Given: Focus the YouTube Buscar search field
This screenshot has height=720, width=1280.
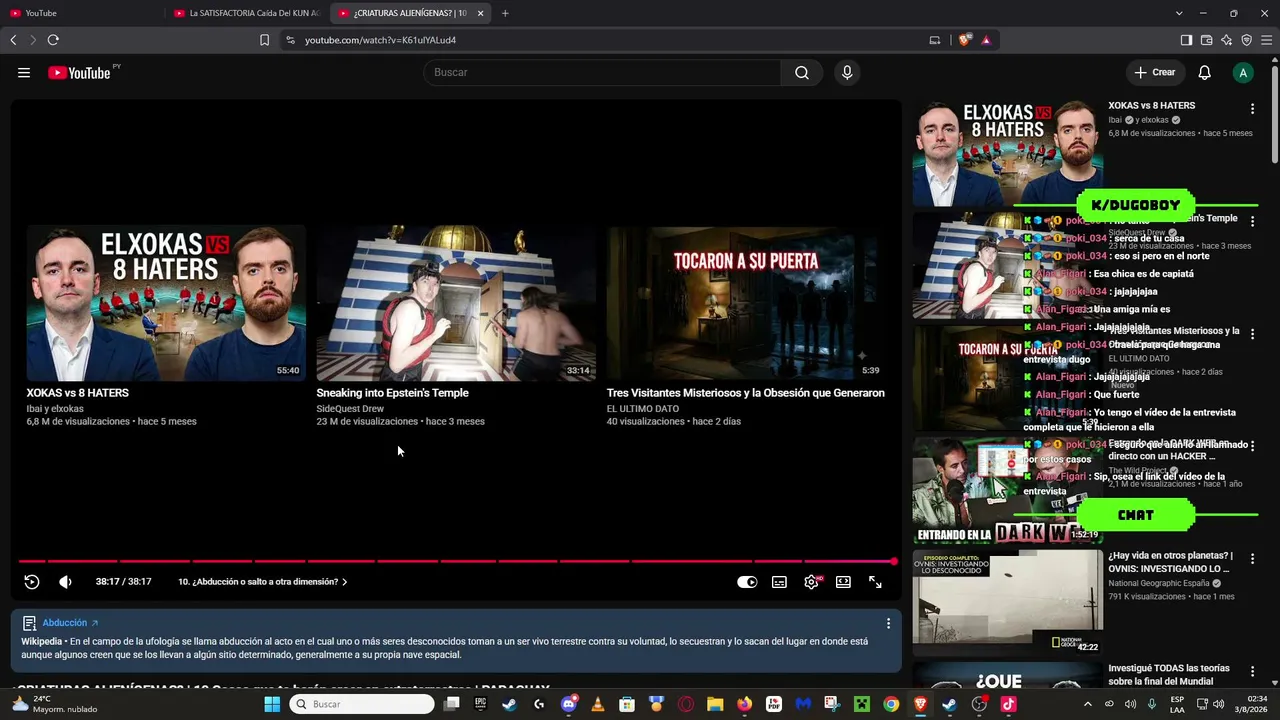Looking at the screenshot, I should [x=602, y=72].
